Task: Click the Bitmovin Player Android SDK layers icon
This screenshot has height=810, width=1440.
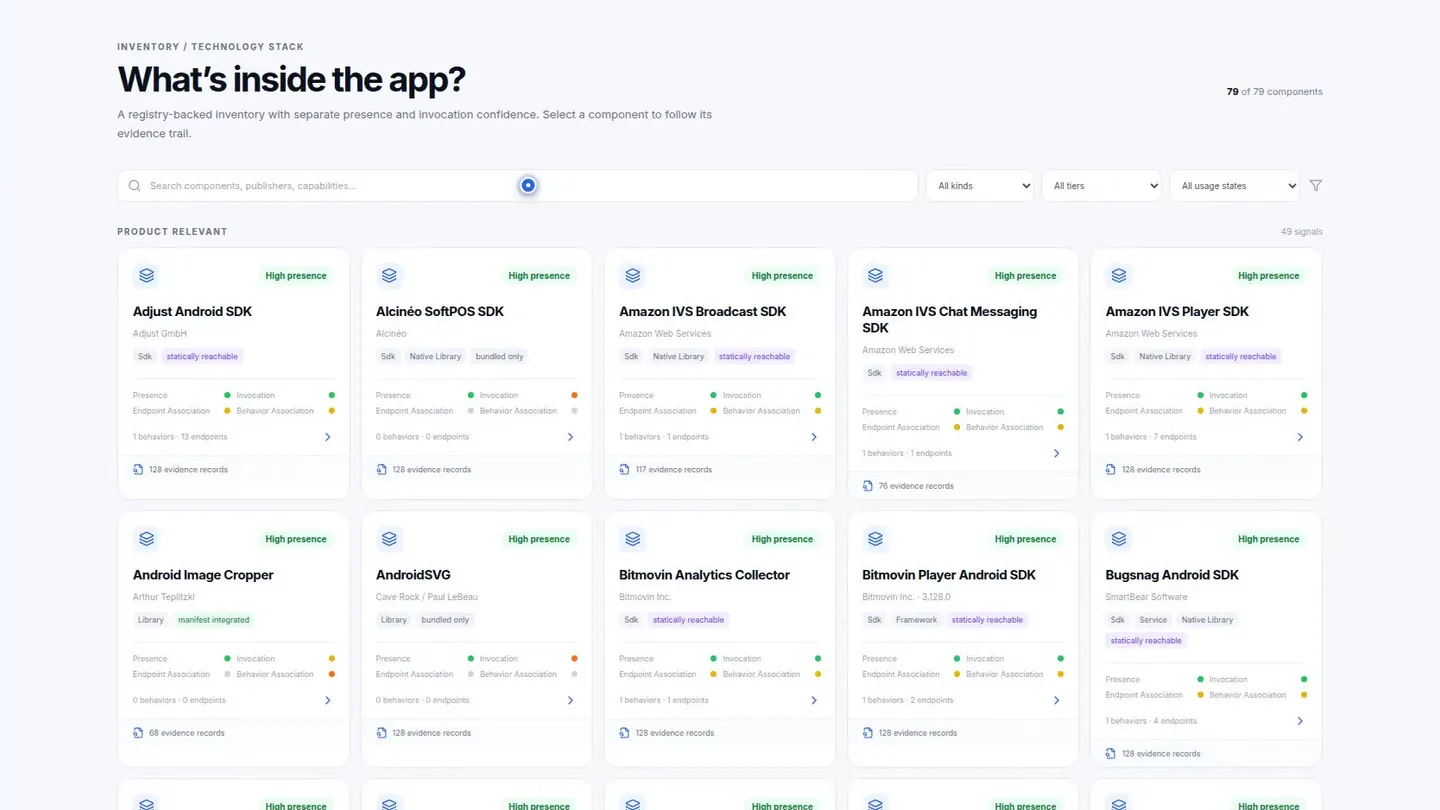Action: (875, 539)
